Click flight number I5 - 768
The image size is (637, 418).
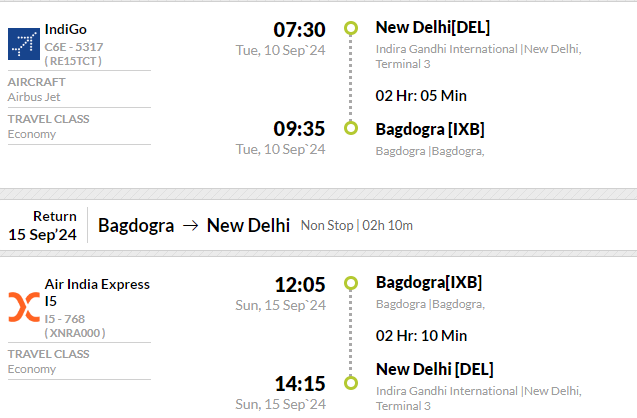point(65,319)
